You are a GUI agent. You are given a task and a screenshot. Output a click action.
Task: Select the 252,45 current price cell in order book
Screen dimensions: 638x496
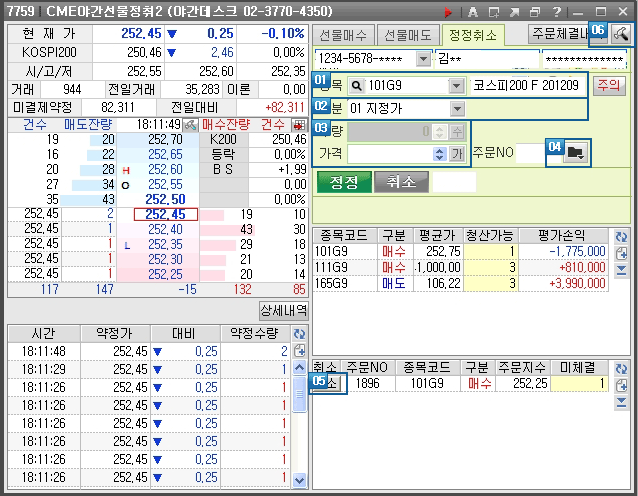pos(165,214)
